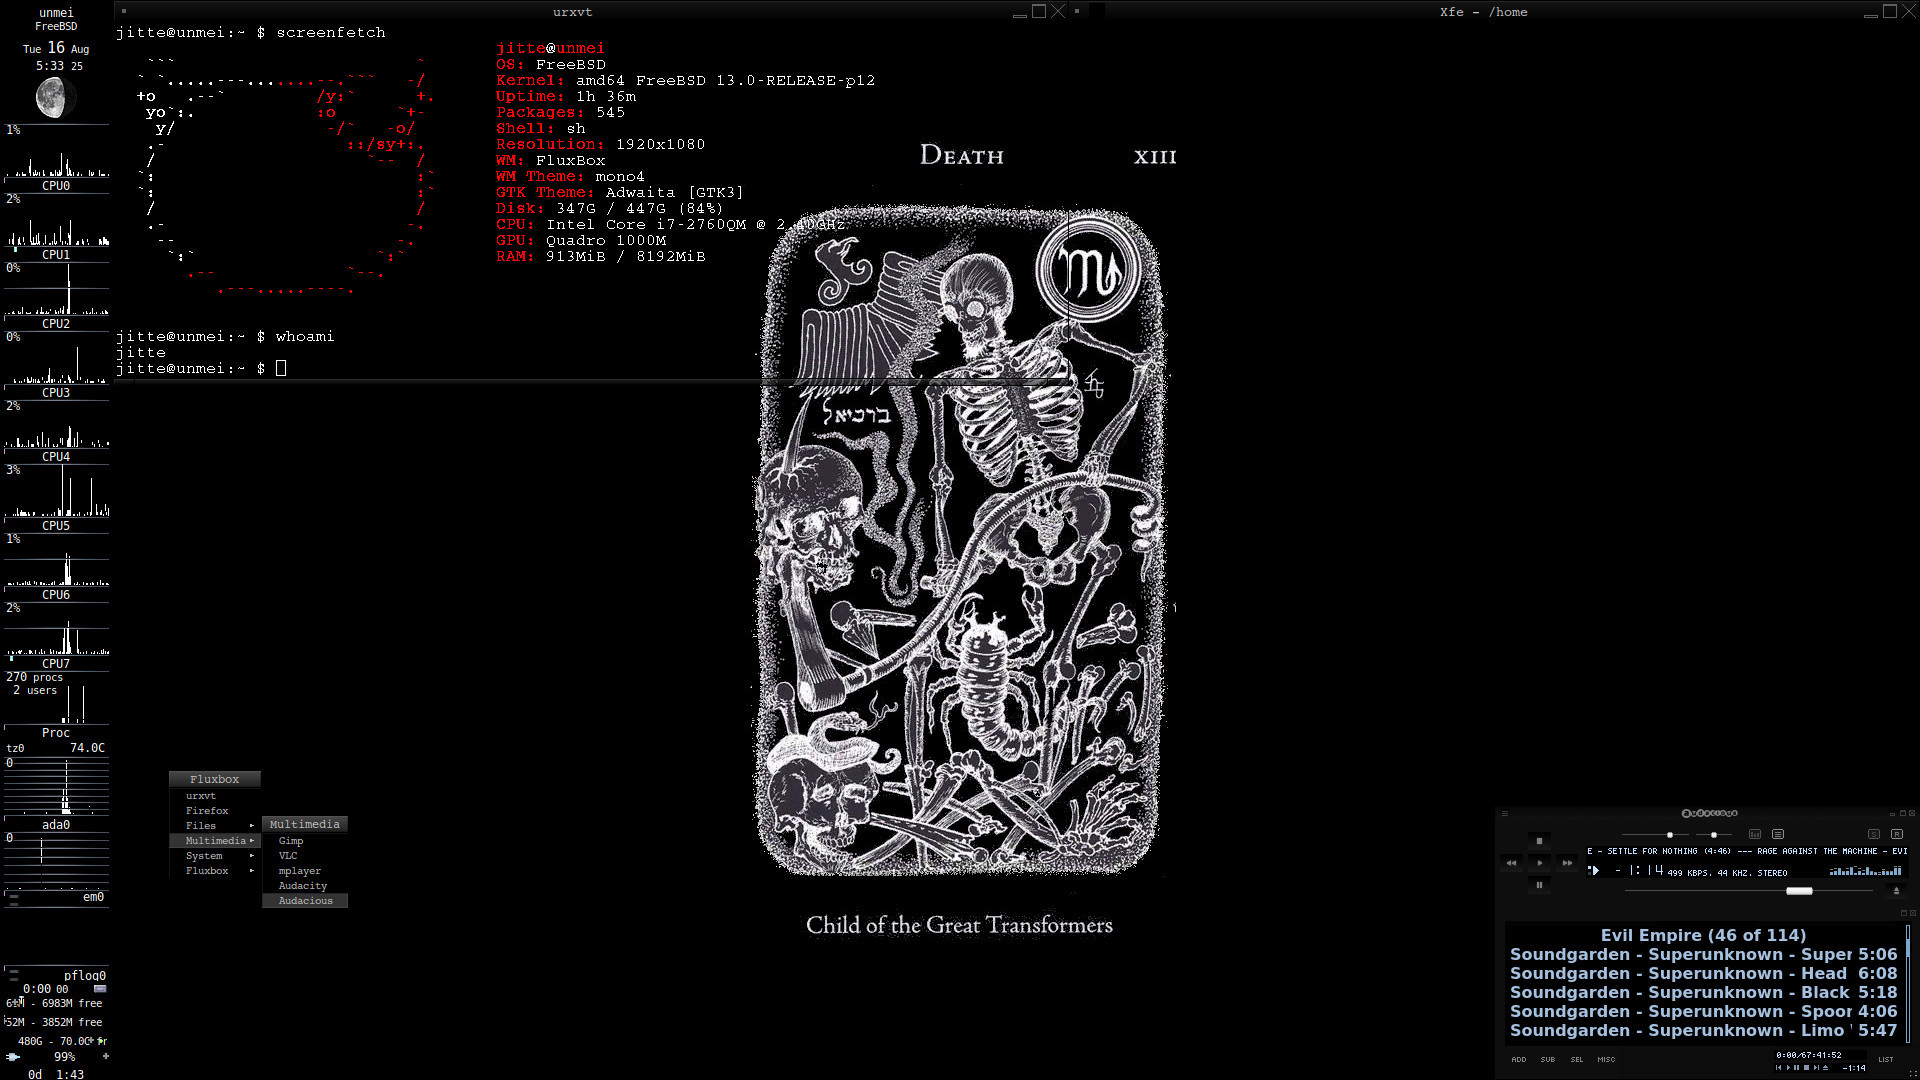This screenshot has width=1920, height=1080.
Task: Select the Soundgarden track lasting 6:08
Action: 1703,973
